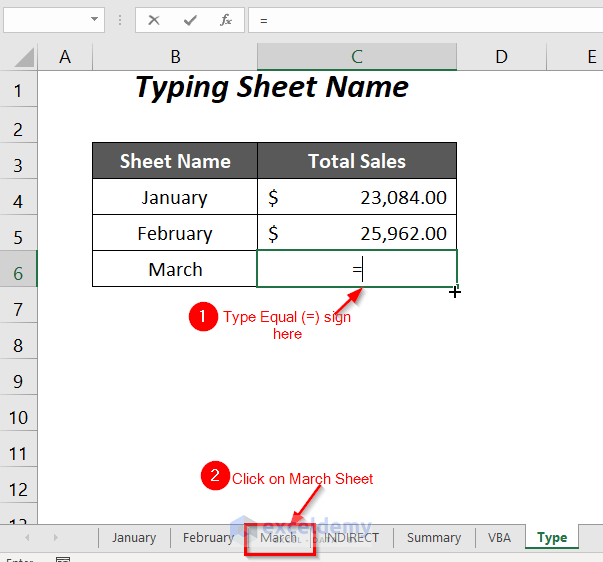Click the macro record icon in status bar
The height and width of the screenshot is (562, 603).
(x=63, y=559)
